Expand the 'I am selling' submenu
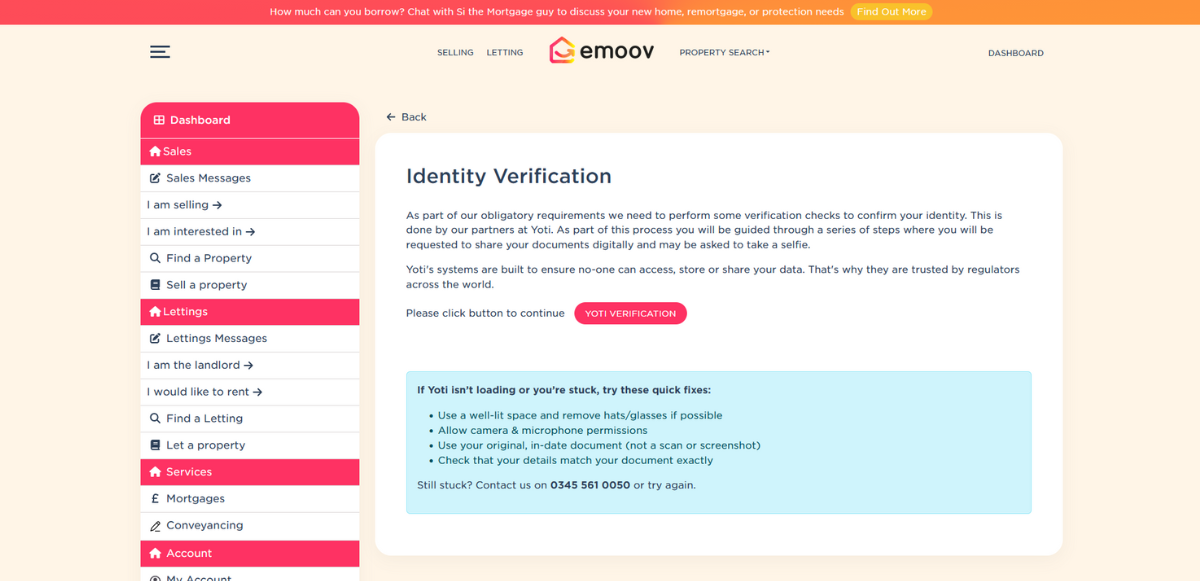The height and width of the screenshot is (581, 1200). (185, 205)
